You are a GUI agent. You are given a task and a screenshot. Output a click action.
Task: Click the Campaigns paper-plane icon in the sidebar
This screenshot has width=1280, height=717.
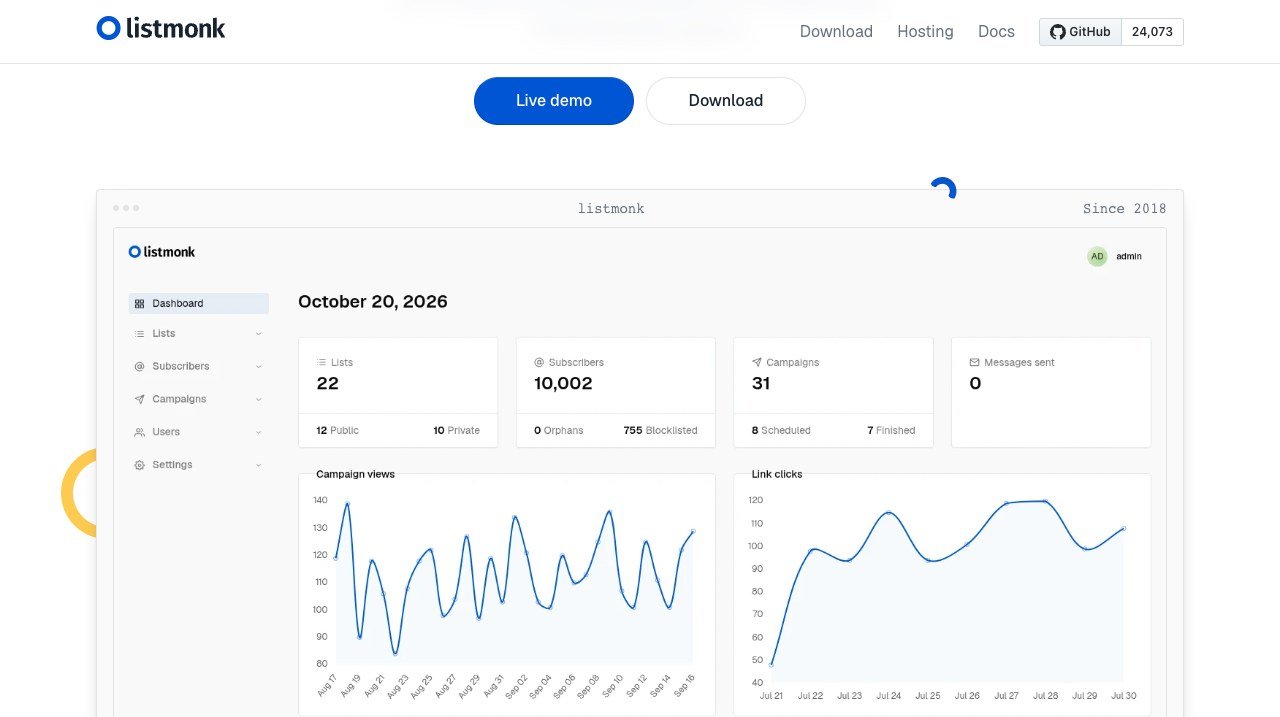click(139, 399)
